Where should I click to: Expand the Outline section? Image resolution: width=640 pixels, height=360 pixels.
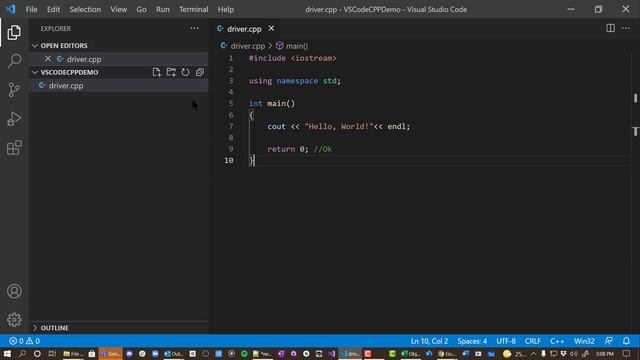pyautogui.click(x=35, y=328)
